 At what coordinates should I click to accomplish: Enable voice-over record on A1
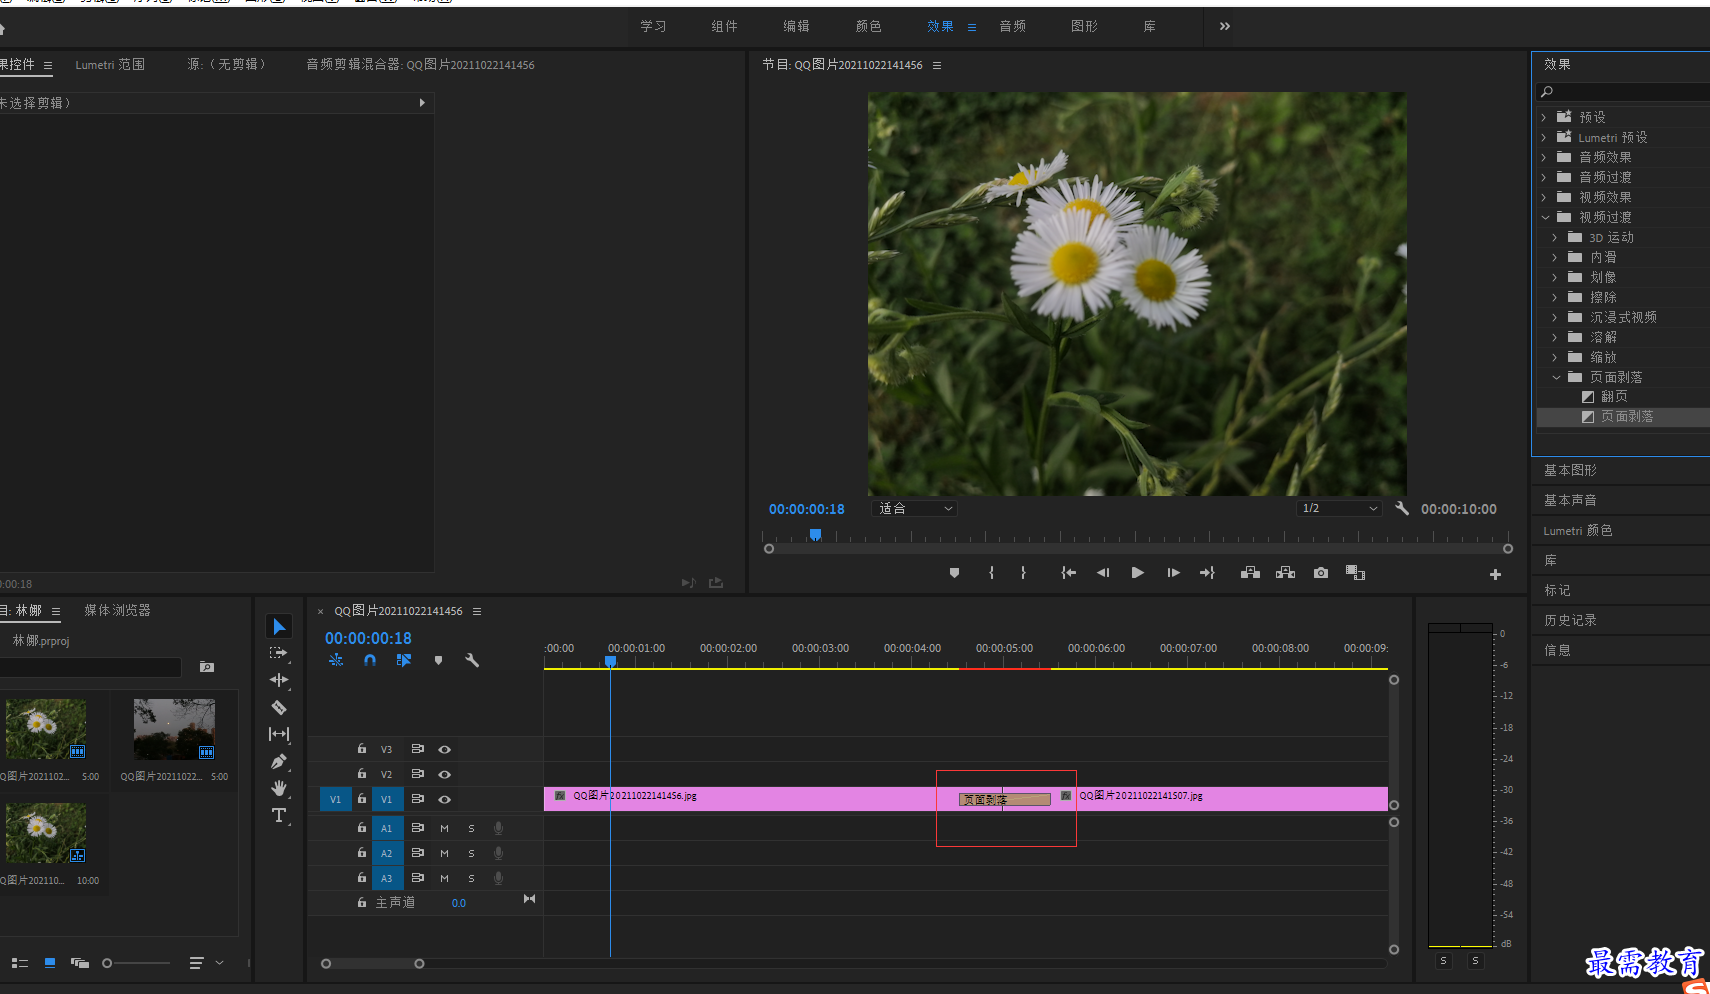tap(498, 828)
